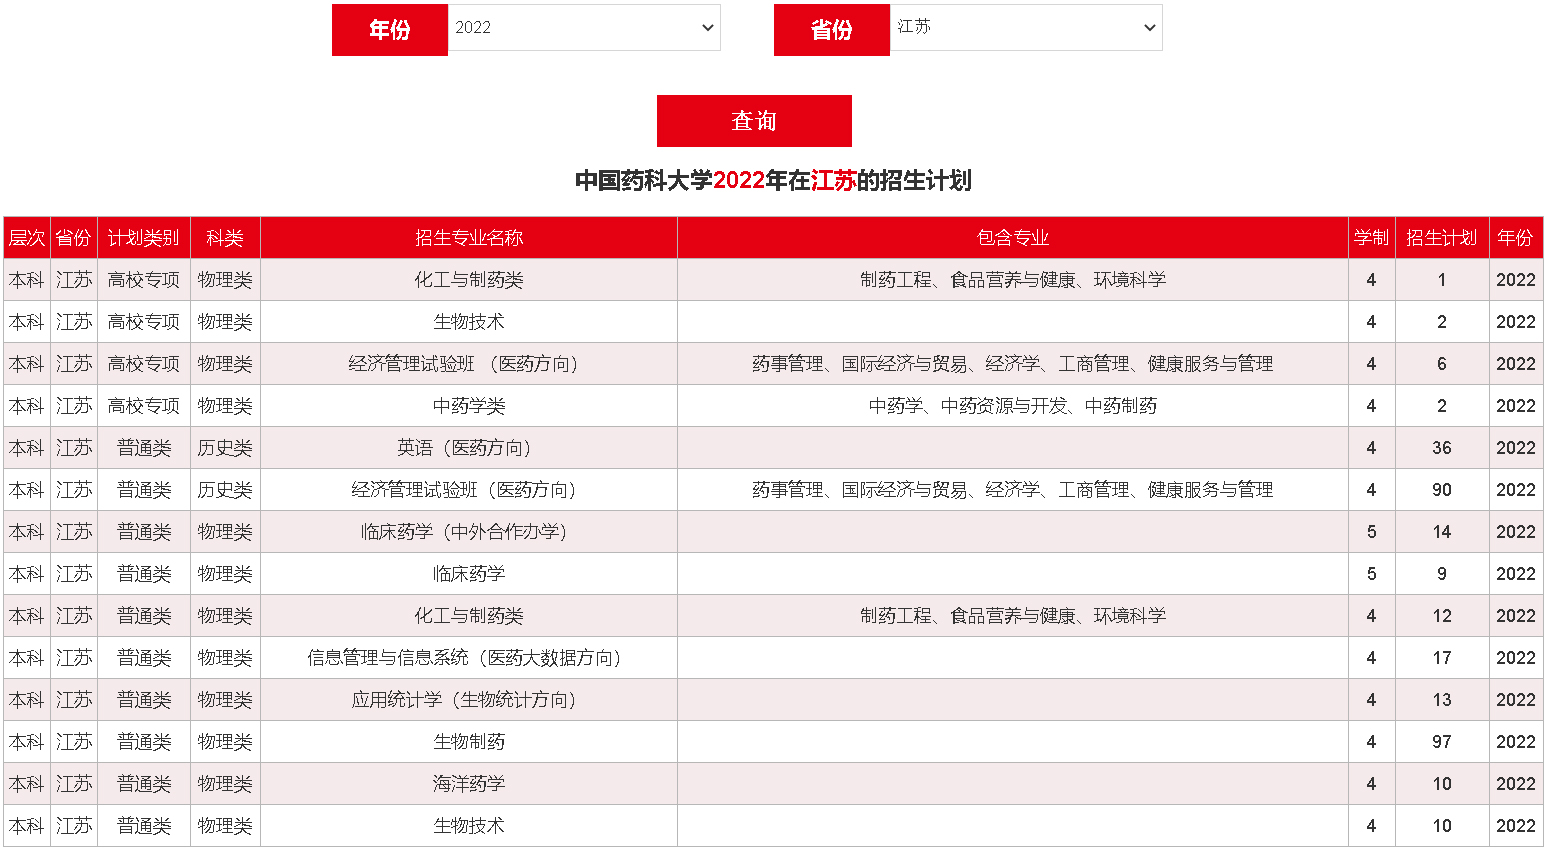The height and width of the screenshot is (851, 1547).
Task: Click the 年份 column header in table
Action: 1516,238
